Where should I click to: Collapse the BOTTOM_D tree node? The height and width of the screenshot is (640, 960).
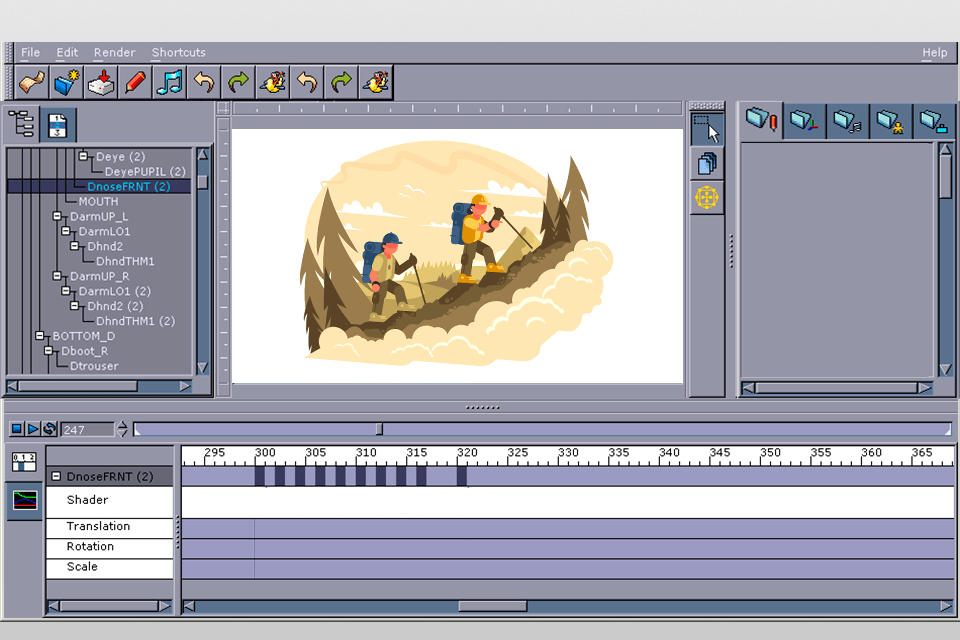tap(40, 336)
